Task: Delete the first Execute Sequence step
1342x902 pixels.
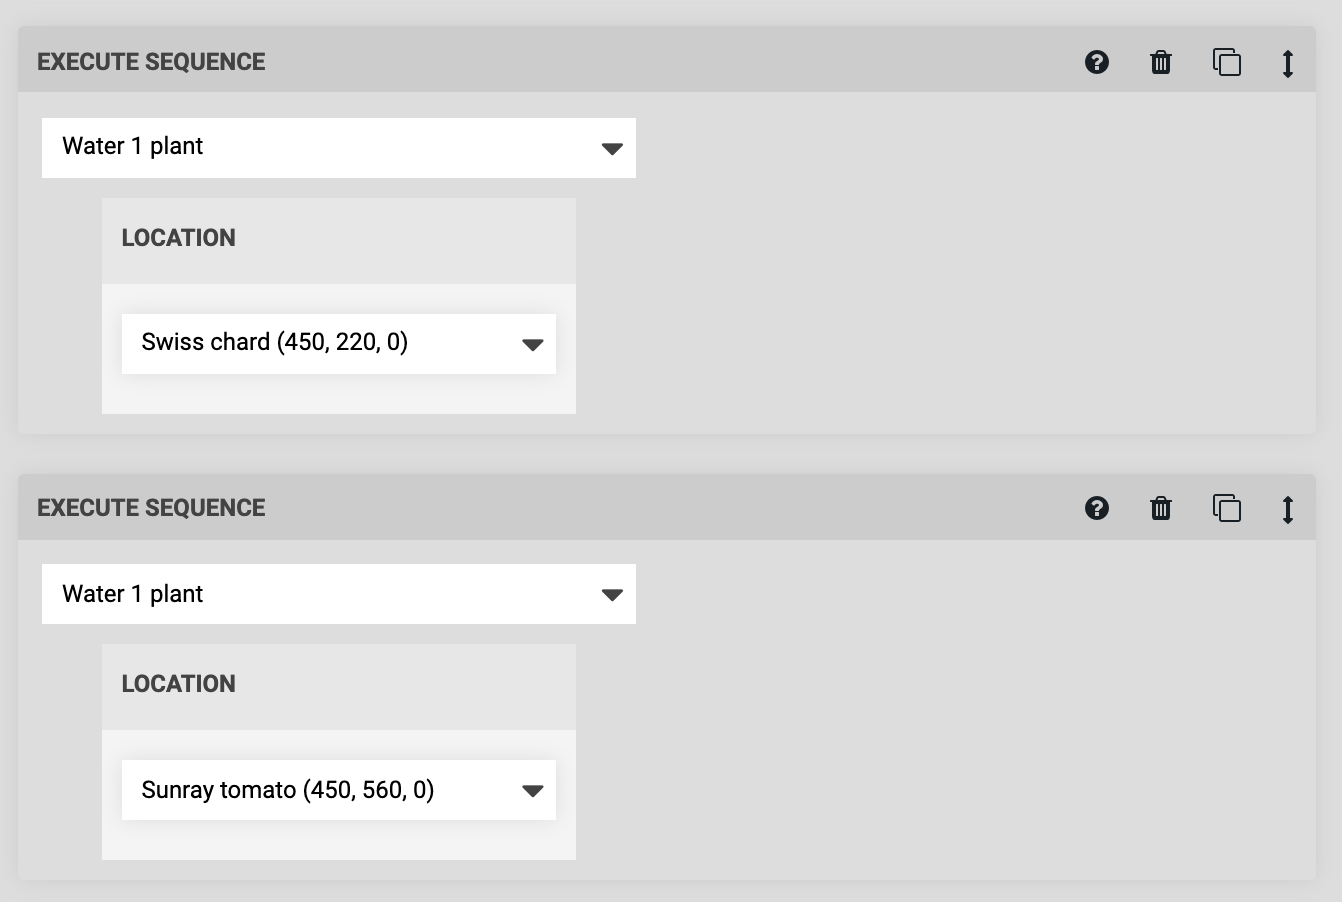Action: (1161, 62)
